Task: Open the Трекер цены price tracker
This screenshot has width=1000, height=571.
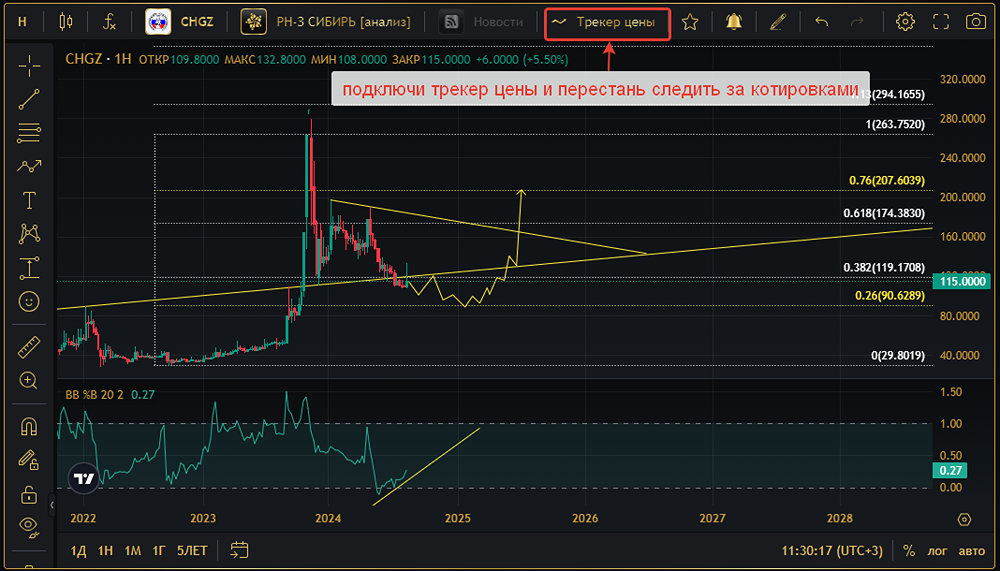Action: click(x=607, y=22)
